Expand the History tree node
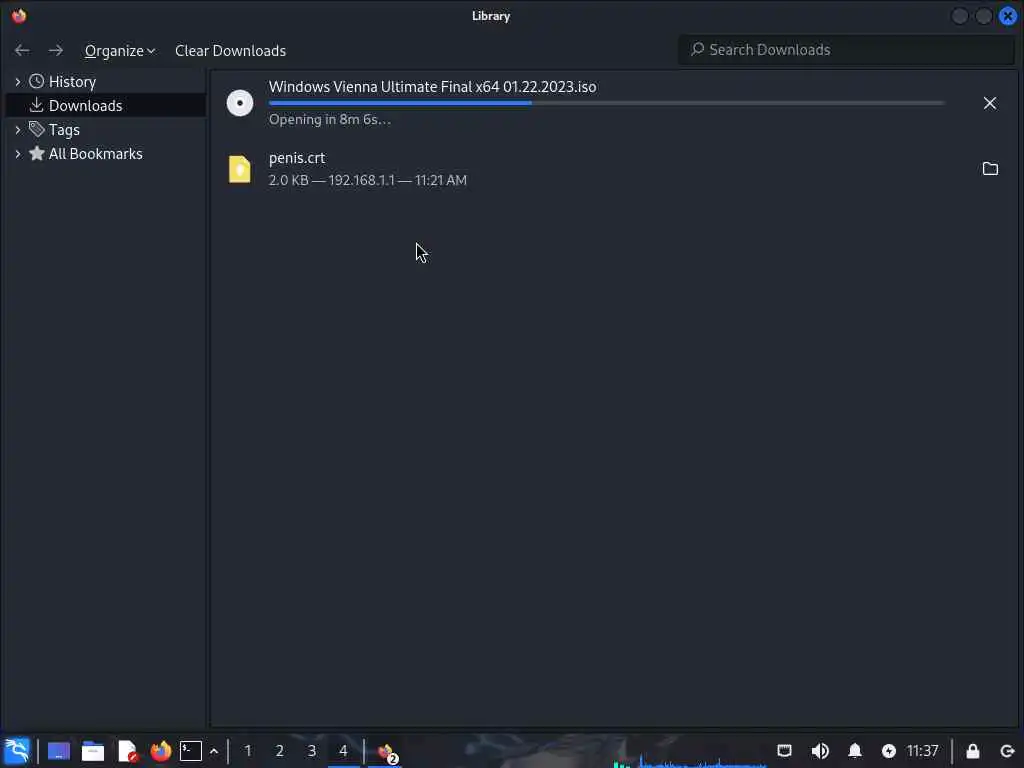1024x768 pixels. click(18, 82)
